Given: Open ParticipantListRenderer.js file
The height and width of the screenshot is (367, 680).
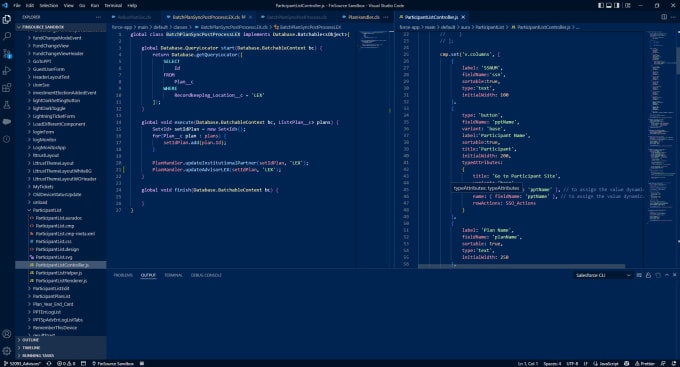Looking at the screenshot, I should tap(61, 281).
